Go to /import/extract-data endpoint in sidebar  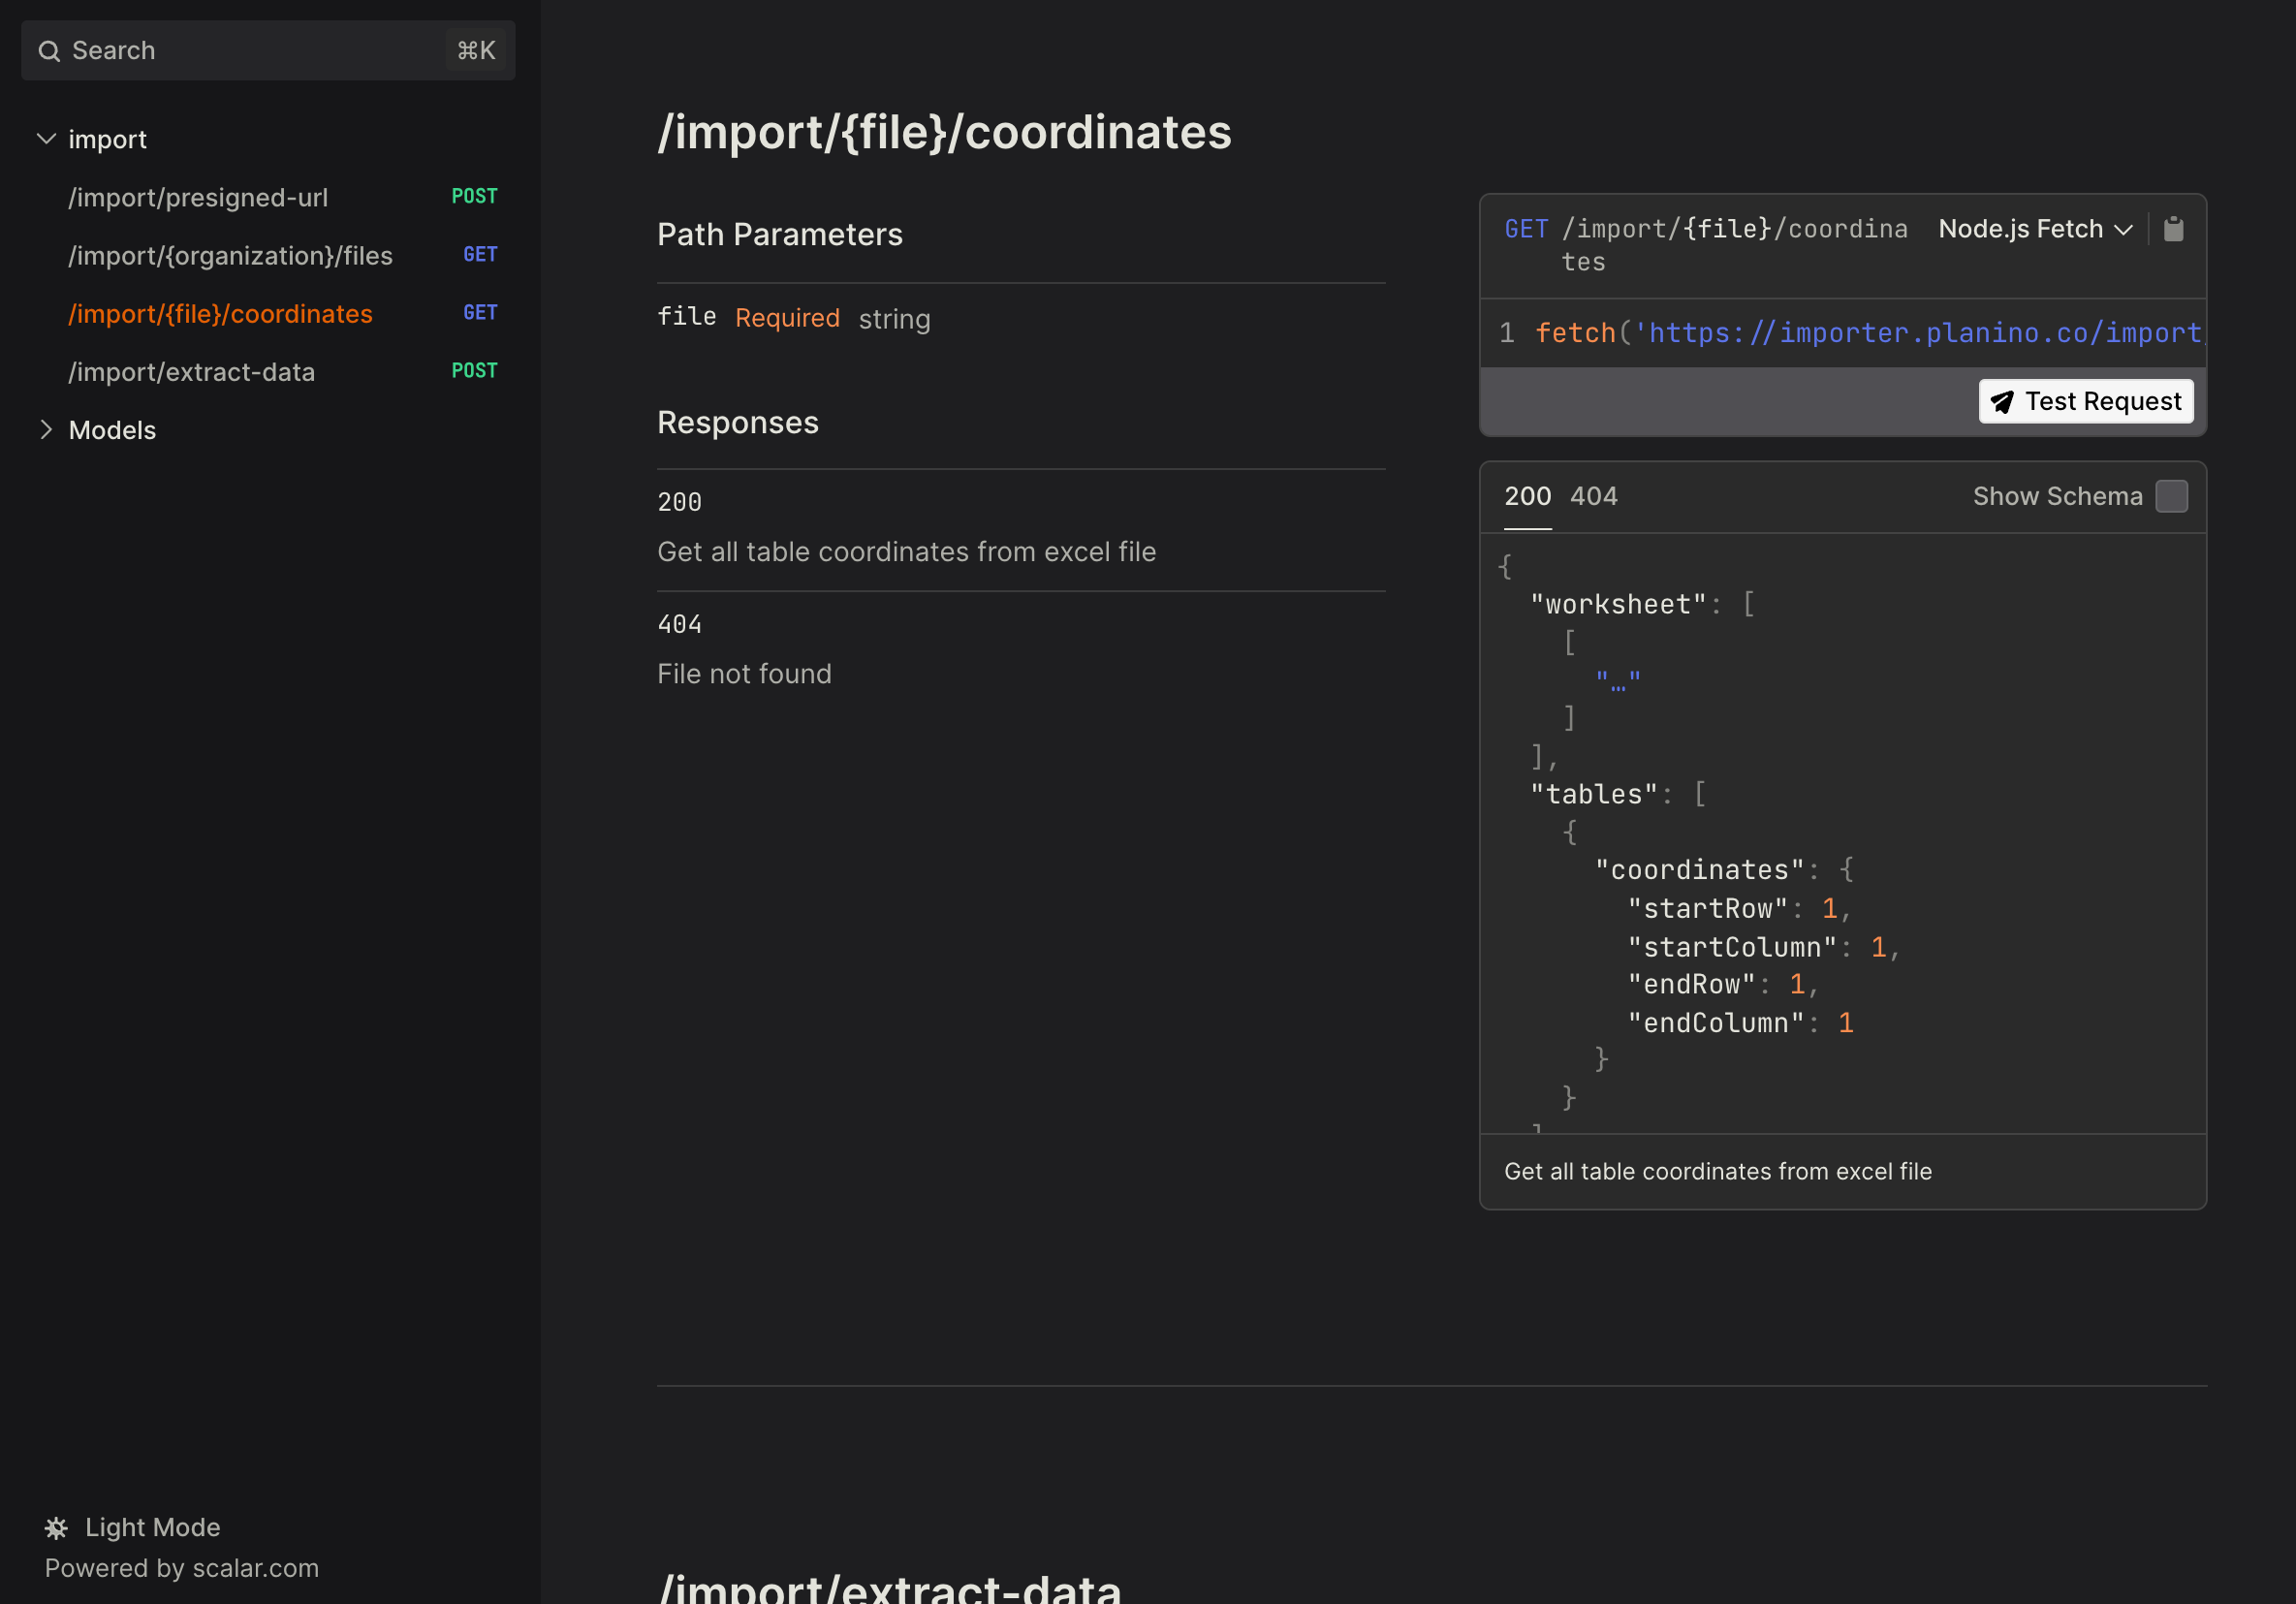pos(191,372)
